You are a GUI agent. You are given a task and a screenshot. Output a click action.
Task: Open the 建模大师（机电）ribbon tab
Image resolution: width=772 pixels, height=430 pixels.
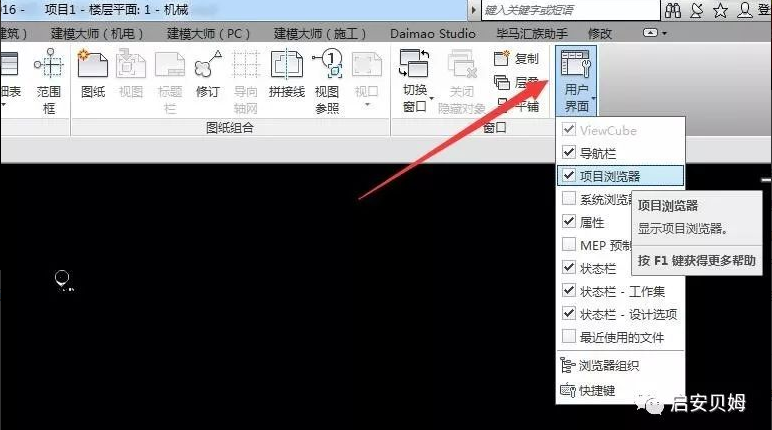click(97, 33)
